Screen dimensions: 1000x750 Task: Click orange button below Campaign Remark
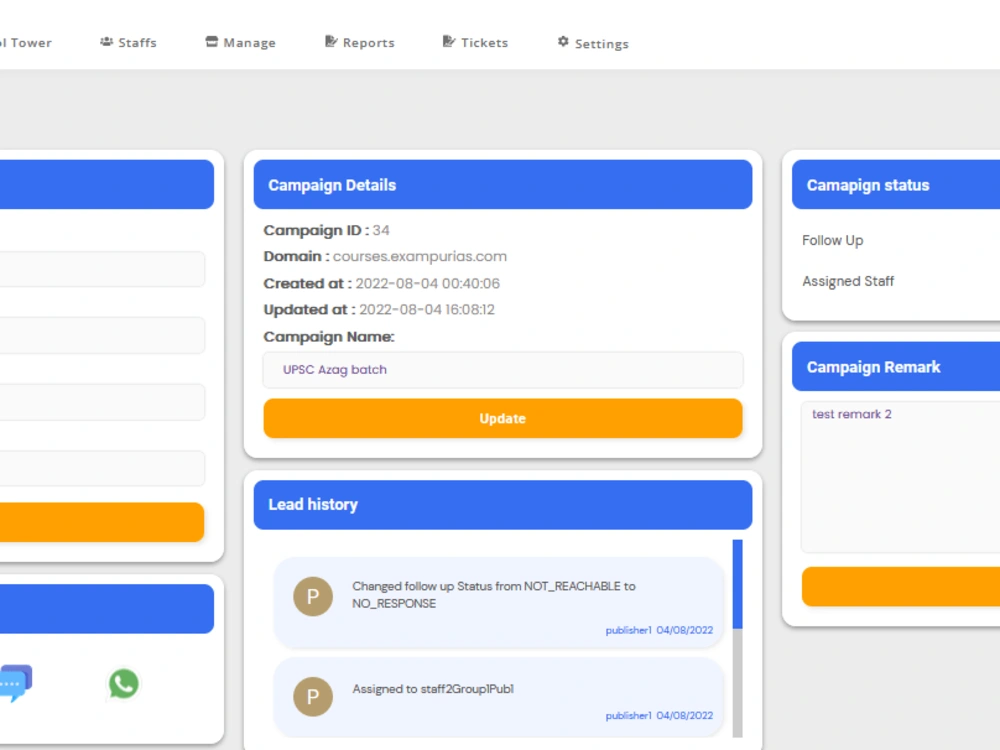(x=901, y=586)
